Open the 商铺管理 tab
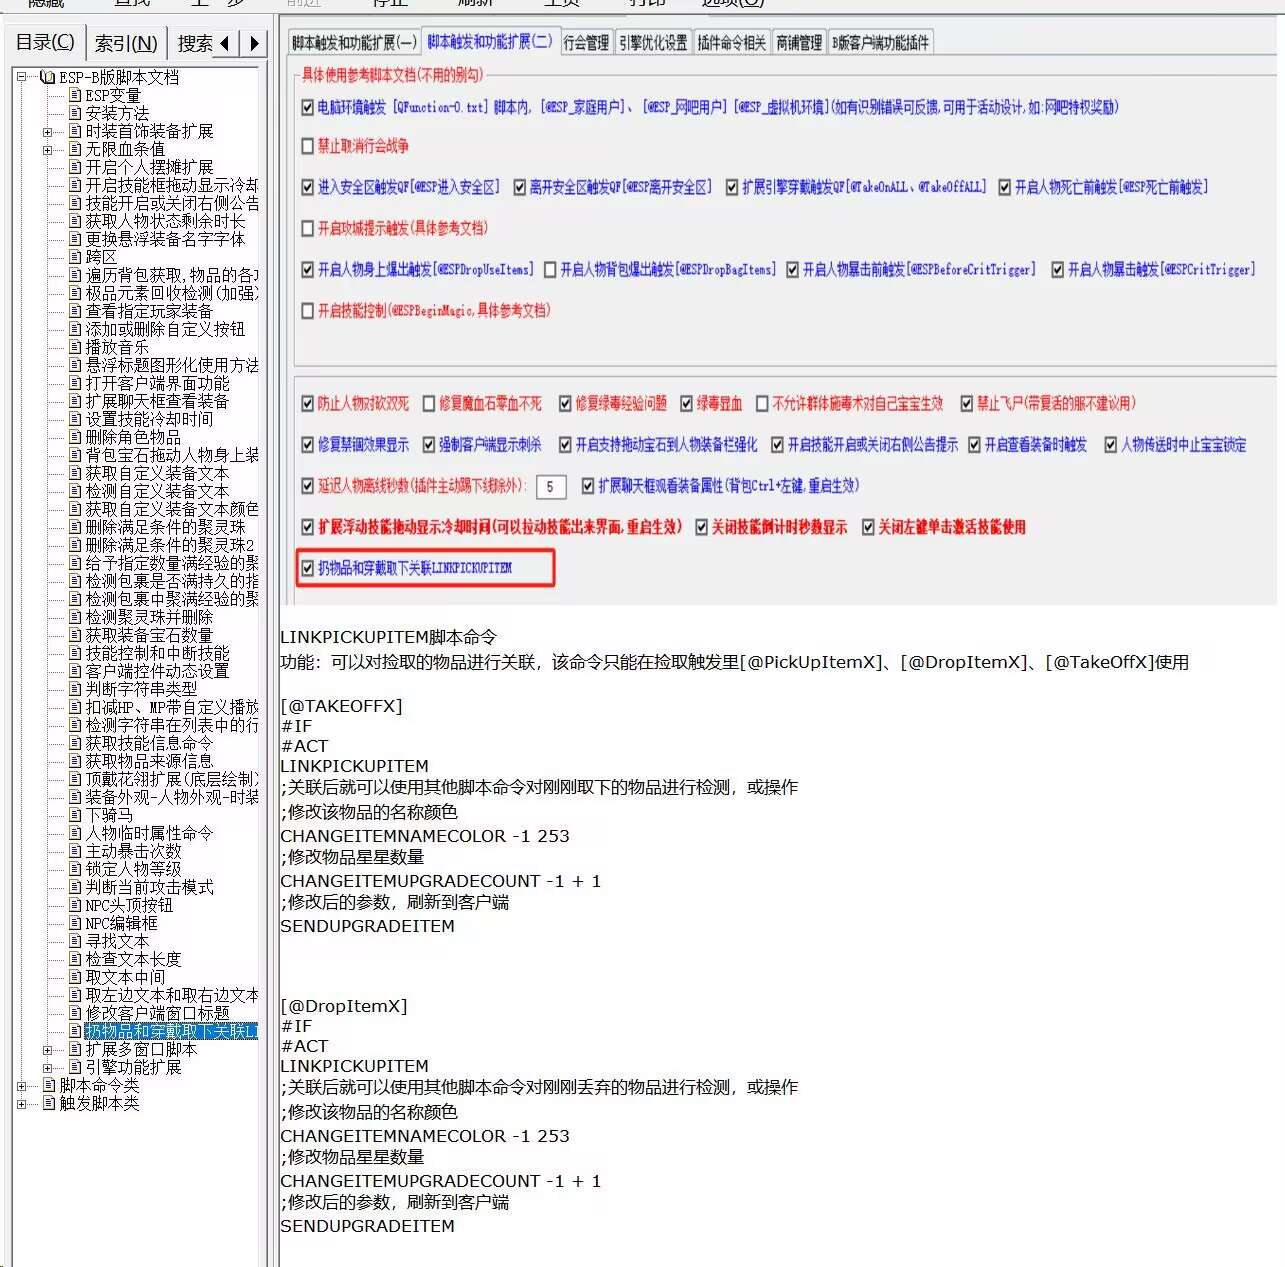The height and width of the screenshot is (1267, 1285). pyautogui.click(x=799, y=42)
